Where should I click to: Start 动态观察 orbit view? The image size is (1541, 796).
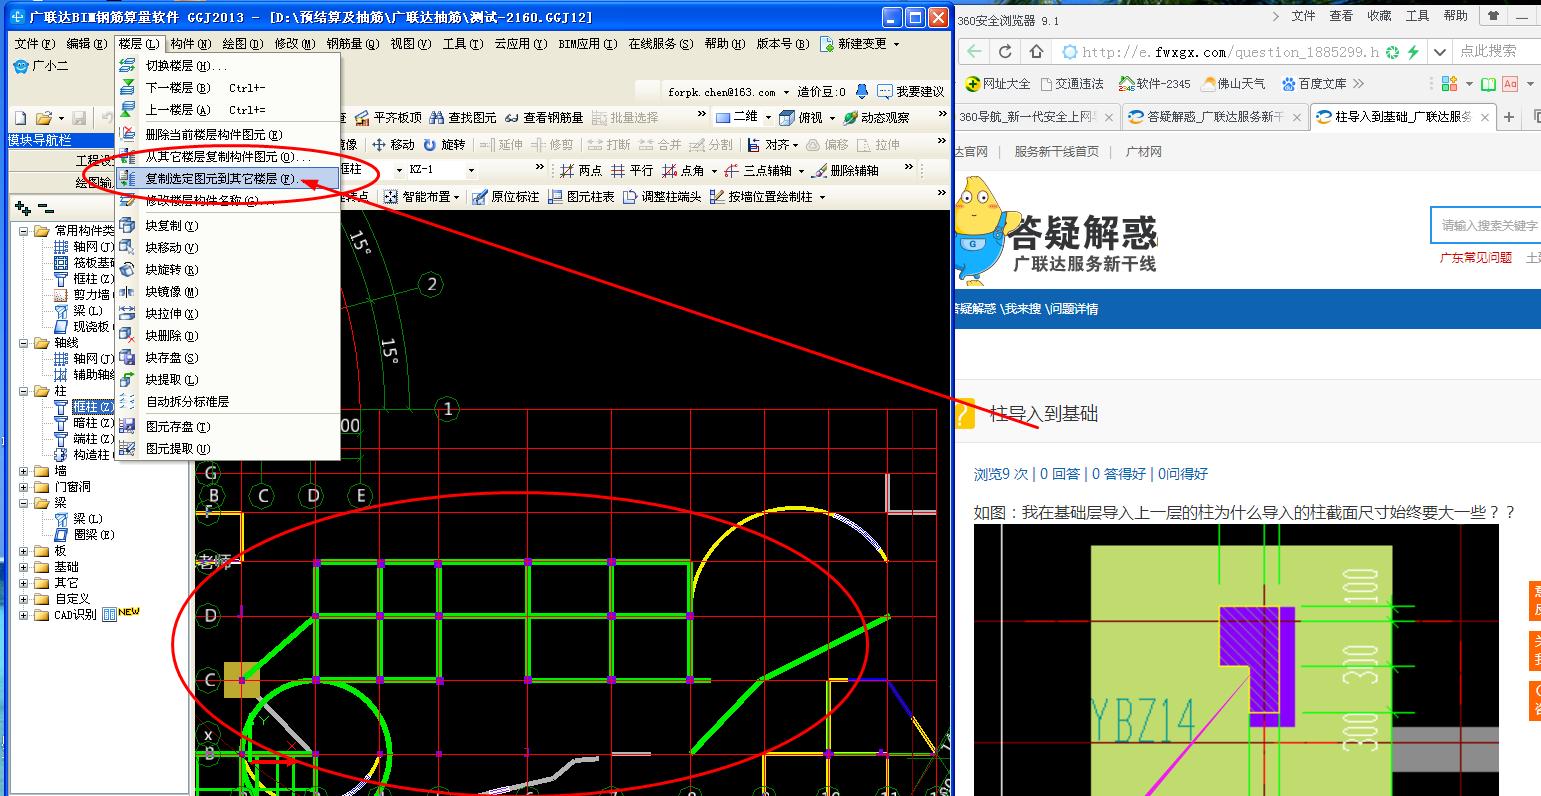coord(876,118)
